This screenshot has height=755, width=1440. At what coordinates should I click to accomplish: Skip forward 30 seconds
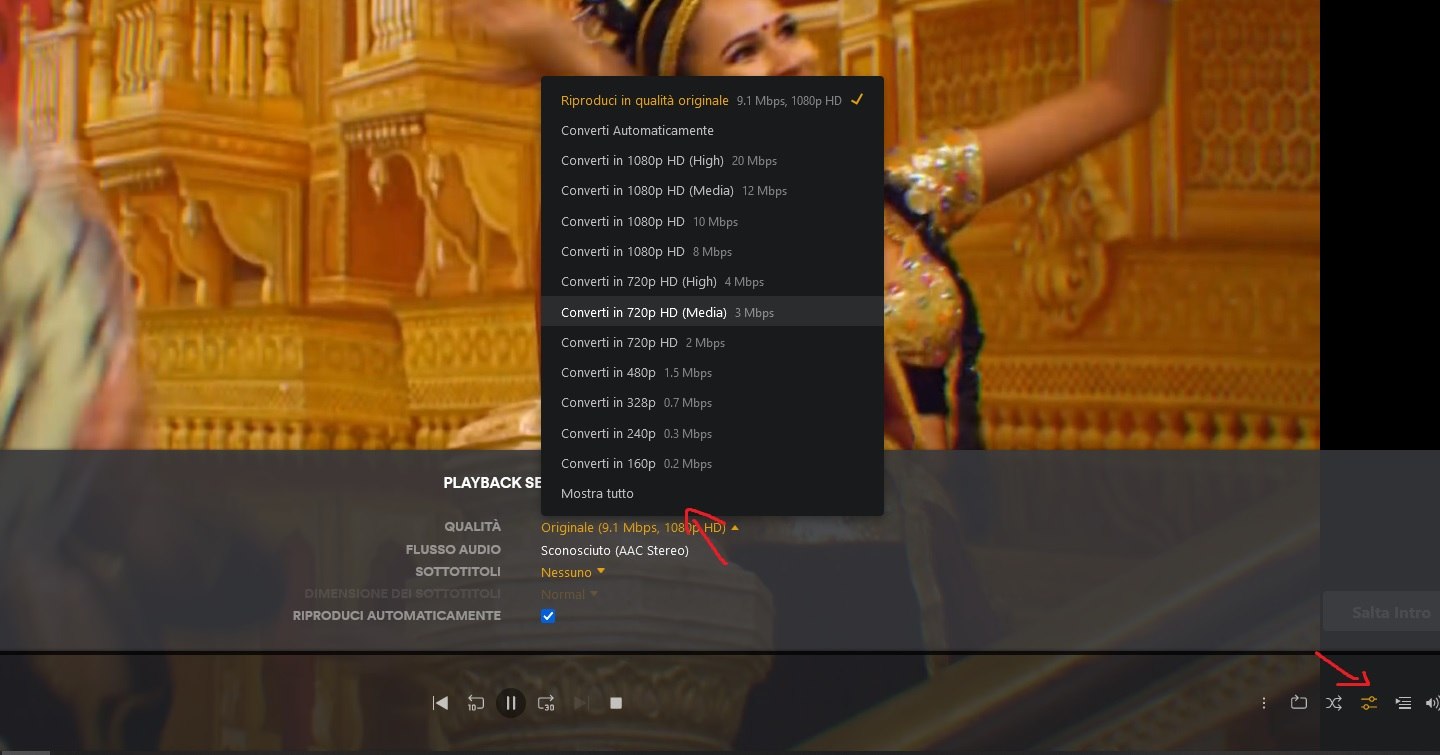point(546,703)
